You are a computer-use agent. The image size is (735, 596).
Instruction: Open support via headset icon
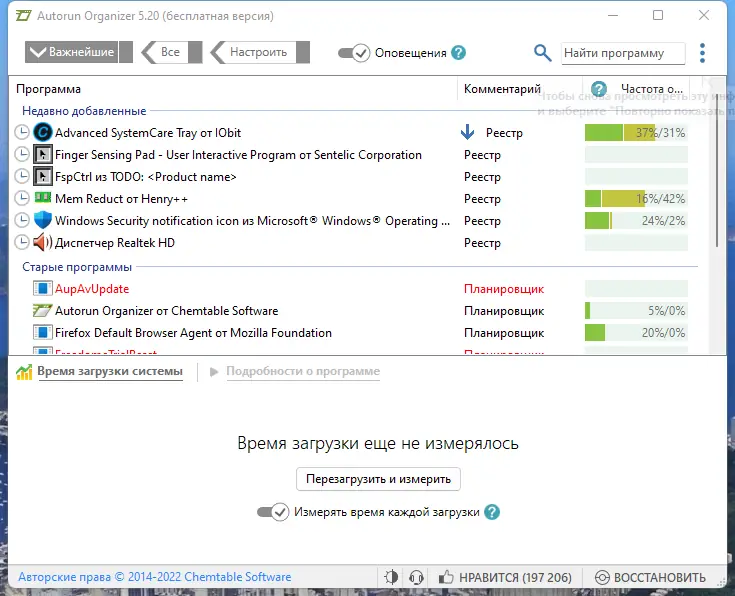[416, 577]
